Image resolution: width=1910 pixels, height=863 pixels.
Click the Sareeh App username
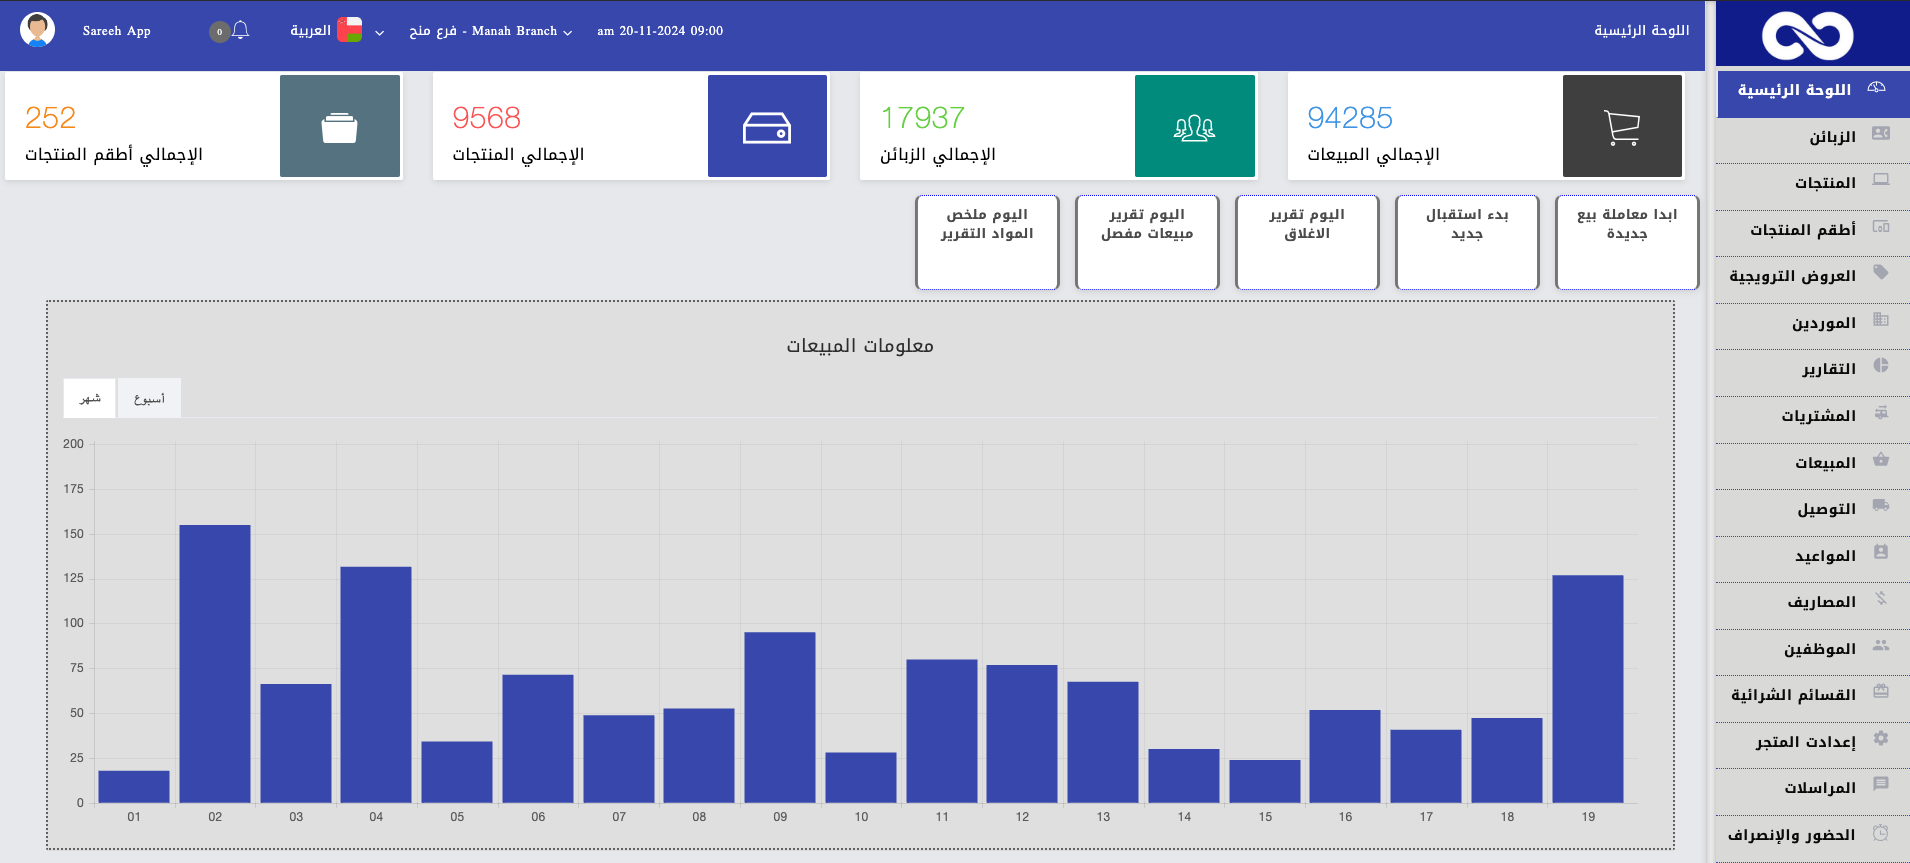click(117, 31)
